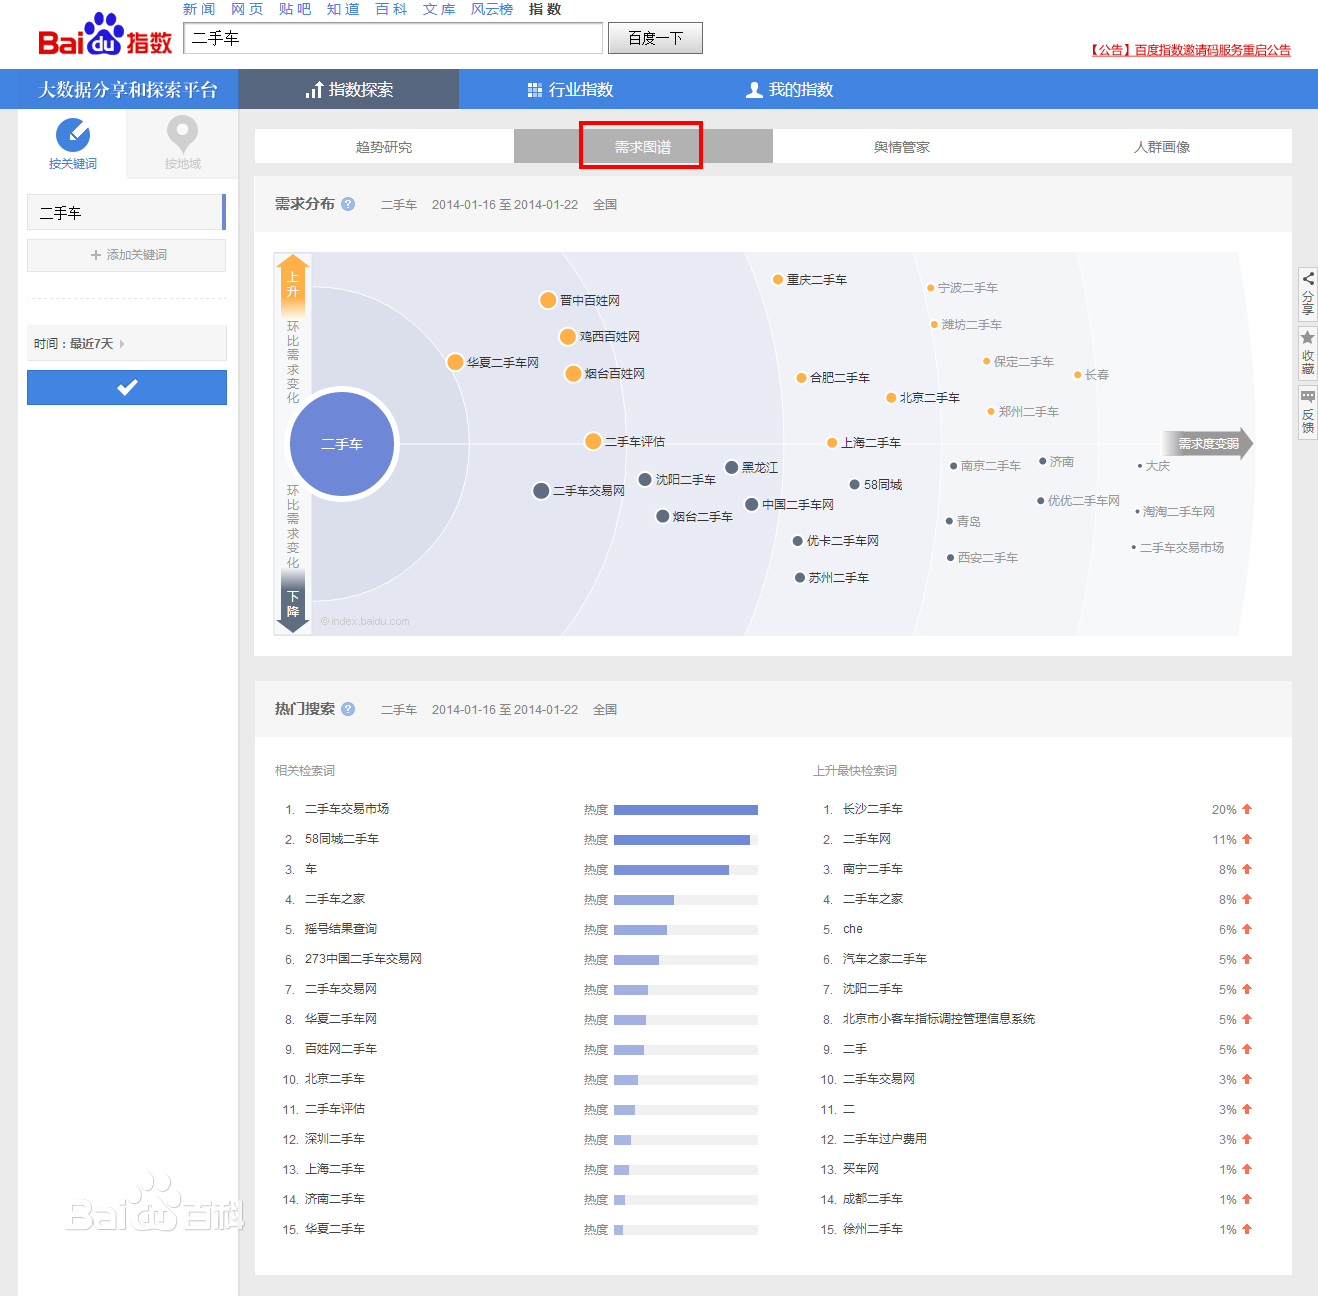This screenshot has width=1318, height=1296.
Task: Click the 黑龙江 dark node
Action: click(732, 467)
